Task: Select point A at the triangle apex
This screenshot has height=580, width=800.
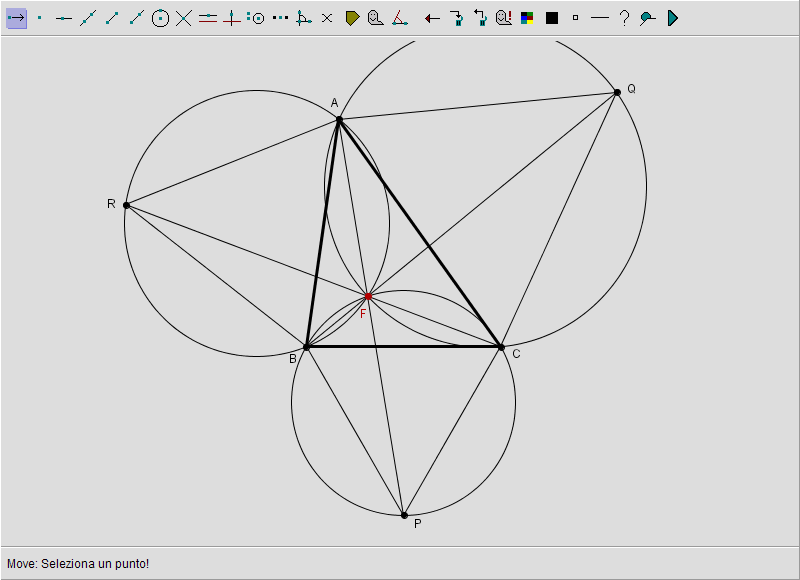Action: tap(339, 119)
